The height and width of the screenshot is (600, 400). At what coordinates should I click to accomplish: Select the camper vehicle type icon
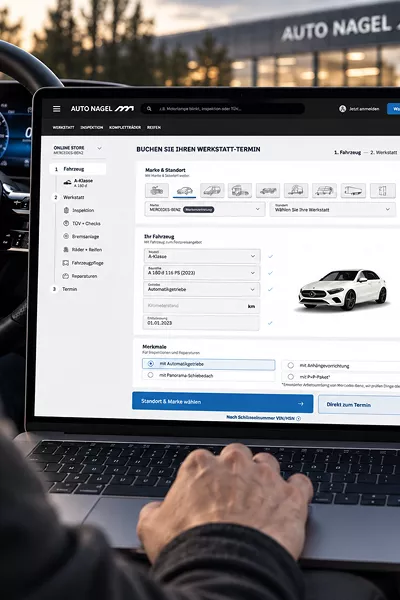pos(296,191)
